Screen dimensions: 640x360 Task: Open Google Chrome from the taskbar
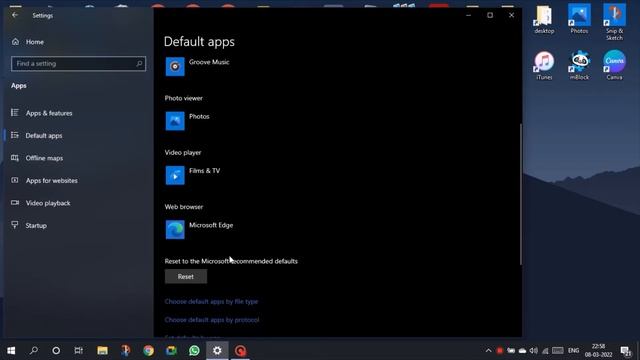(x=149, y=351)
